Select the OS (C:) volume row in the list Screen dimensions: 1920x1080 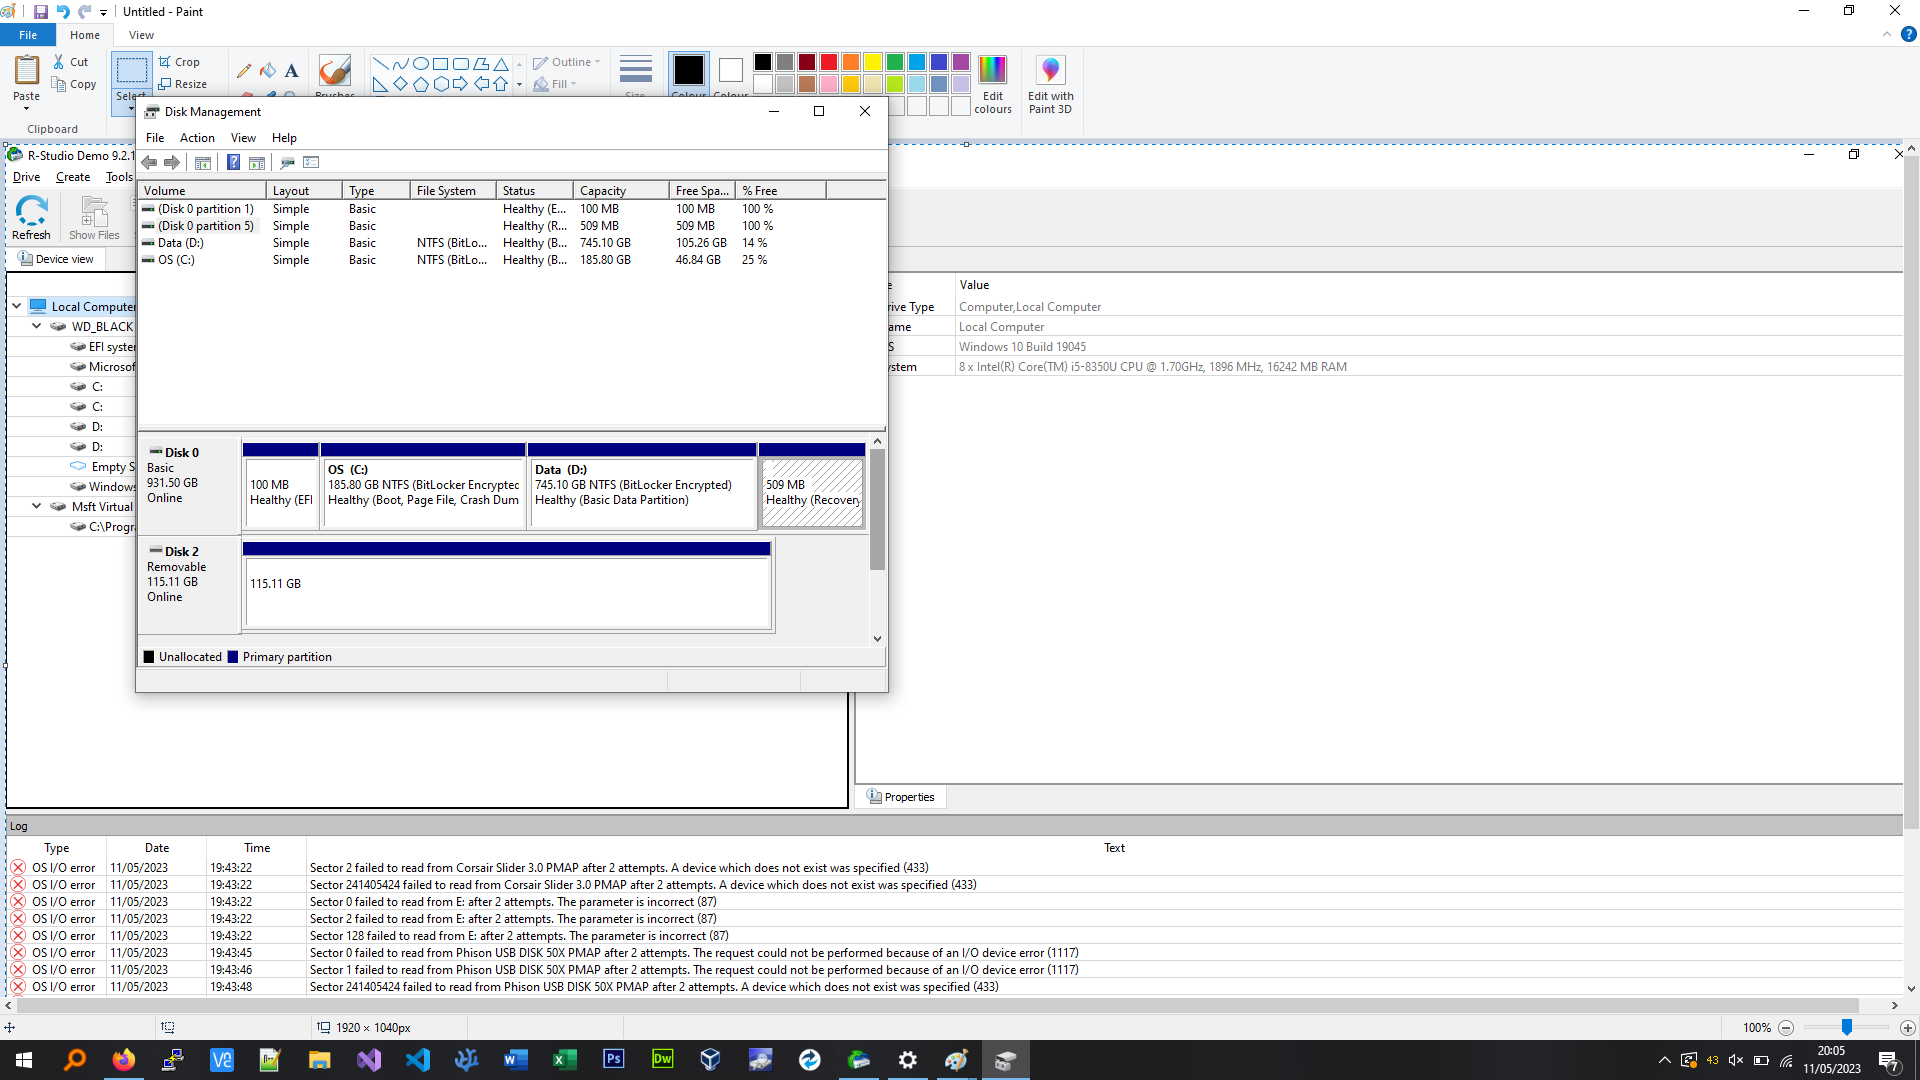[x=512, y=260]
